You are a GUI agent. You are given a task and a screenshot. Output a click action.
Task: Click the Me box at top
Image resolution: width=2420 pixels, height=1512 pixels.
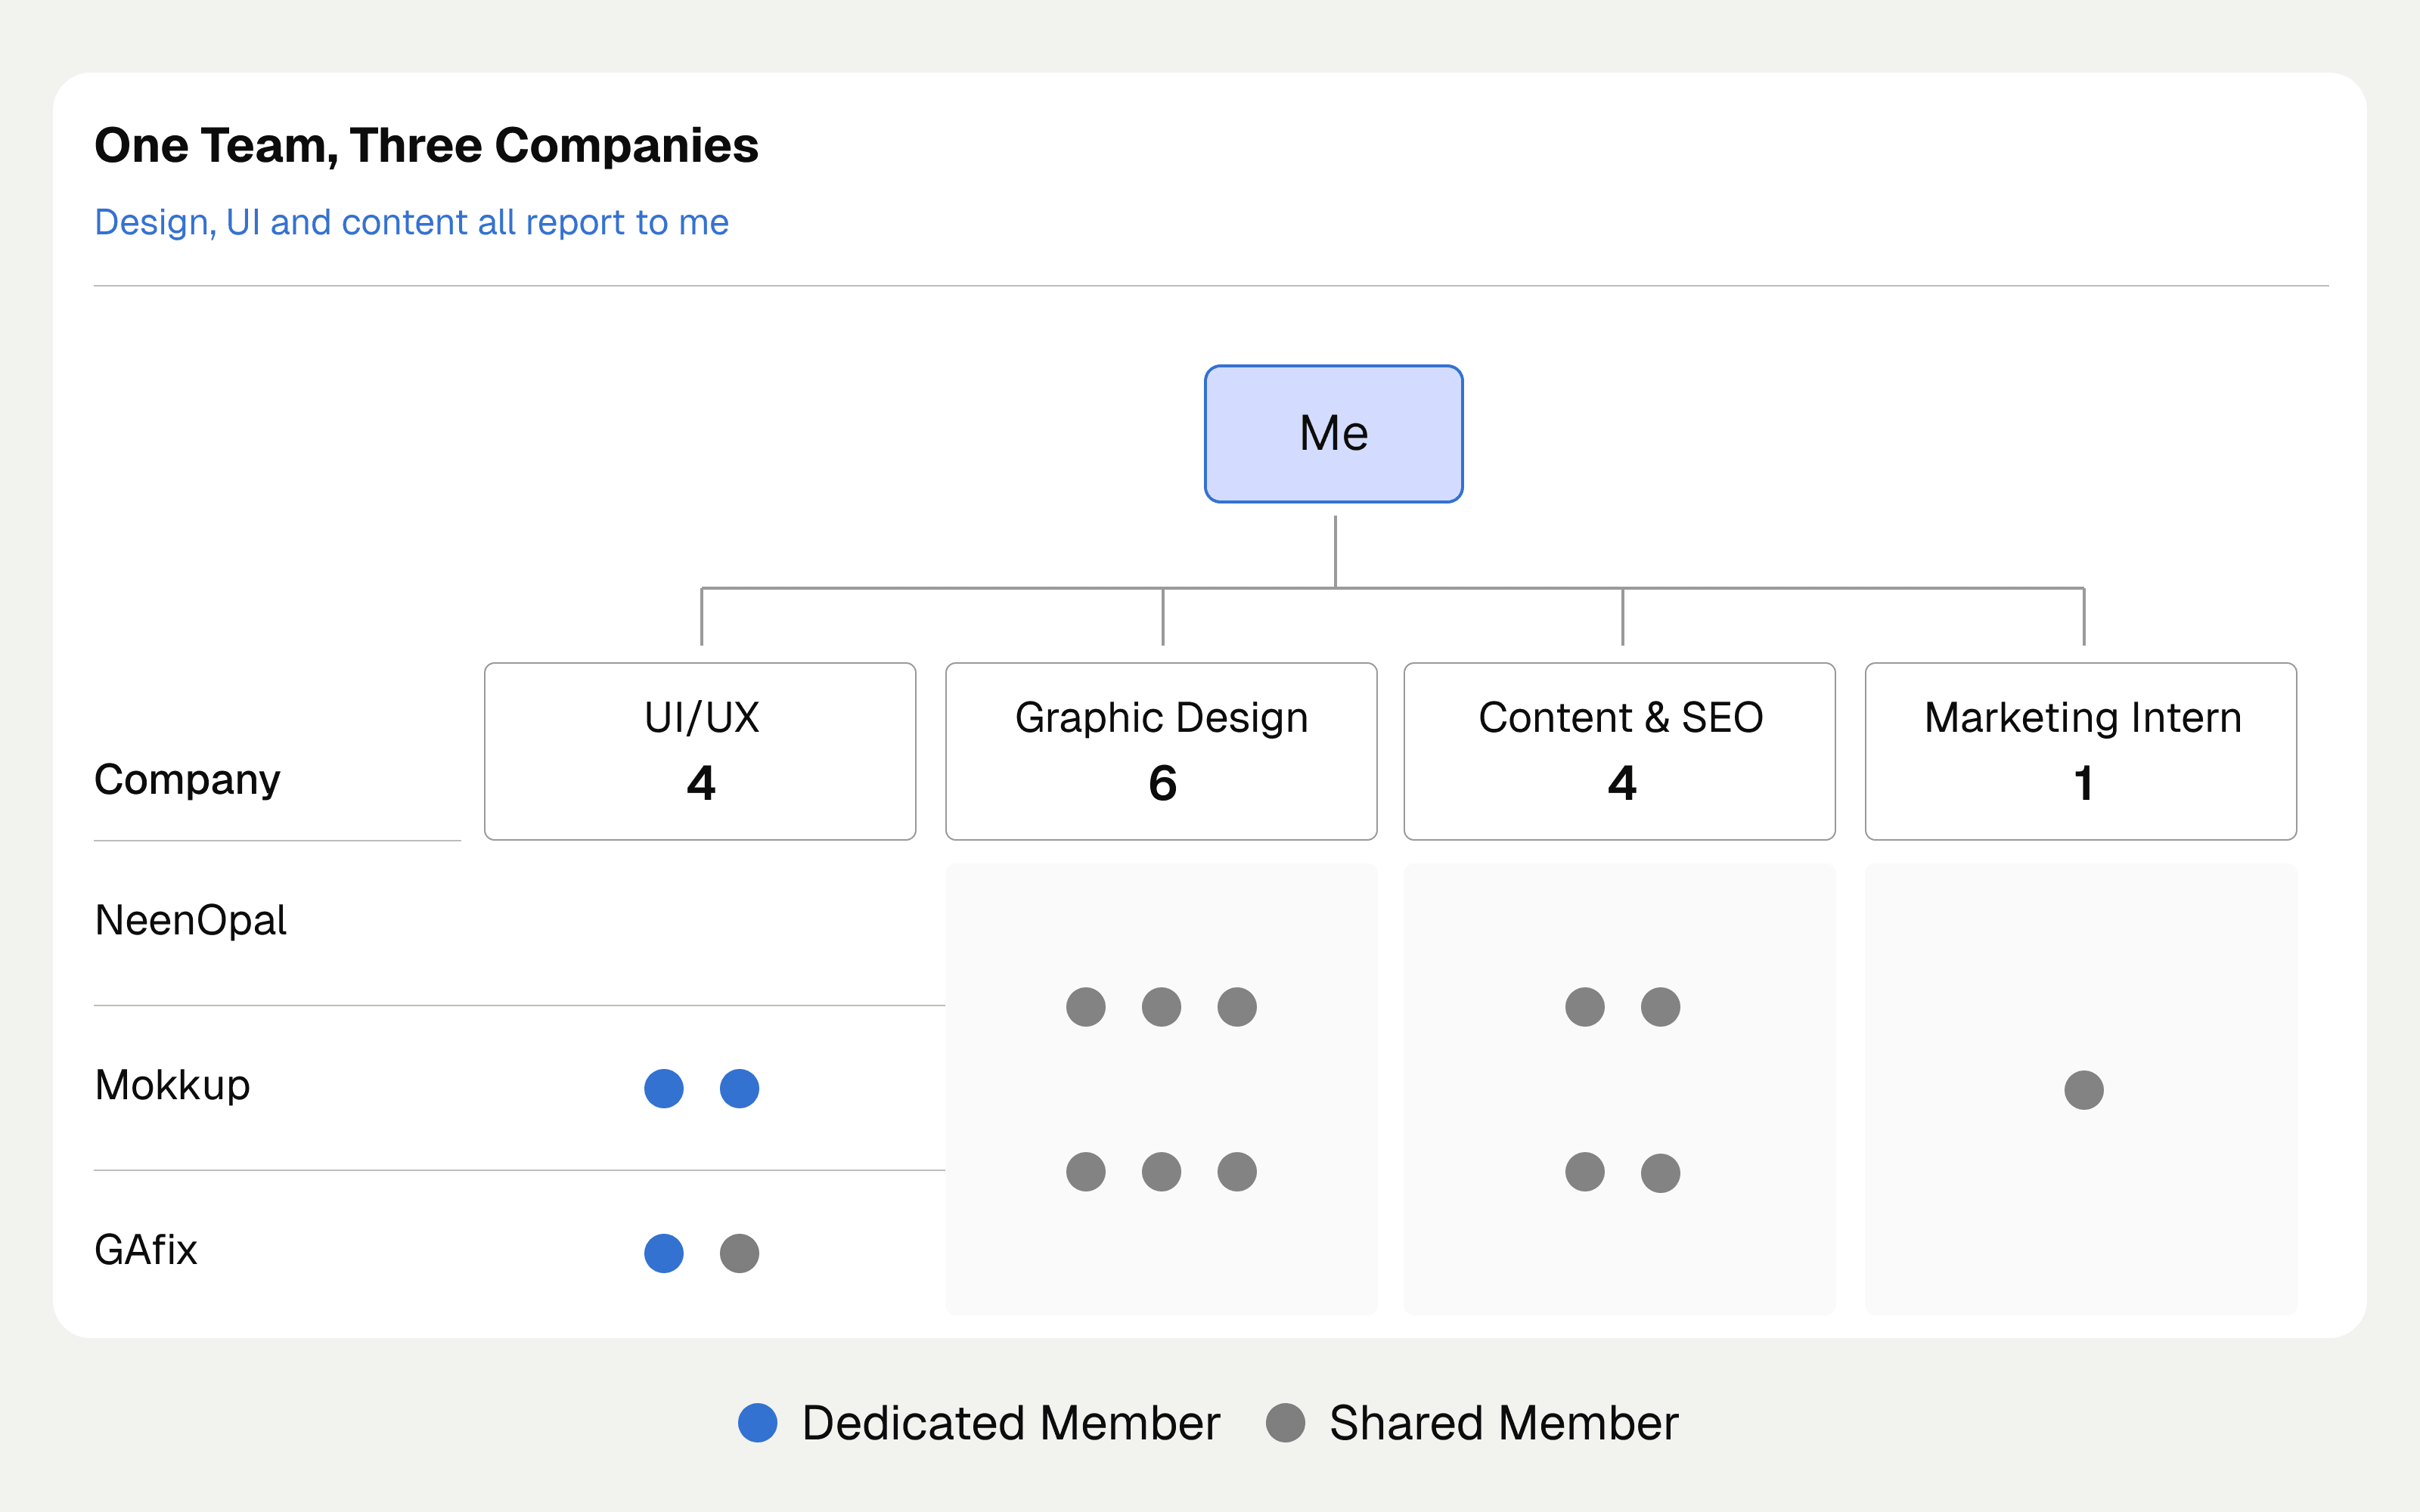click(1333, 433)
